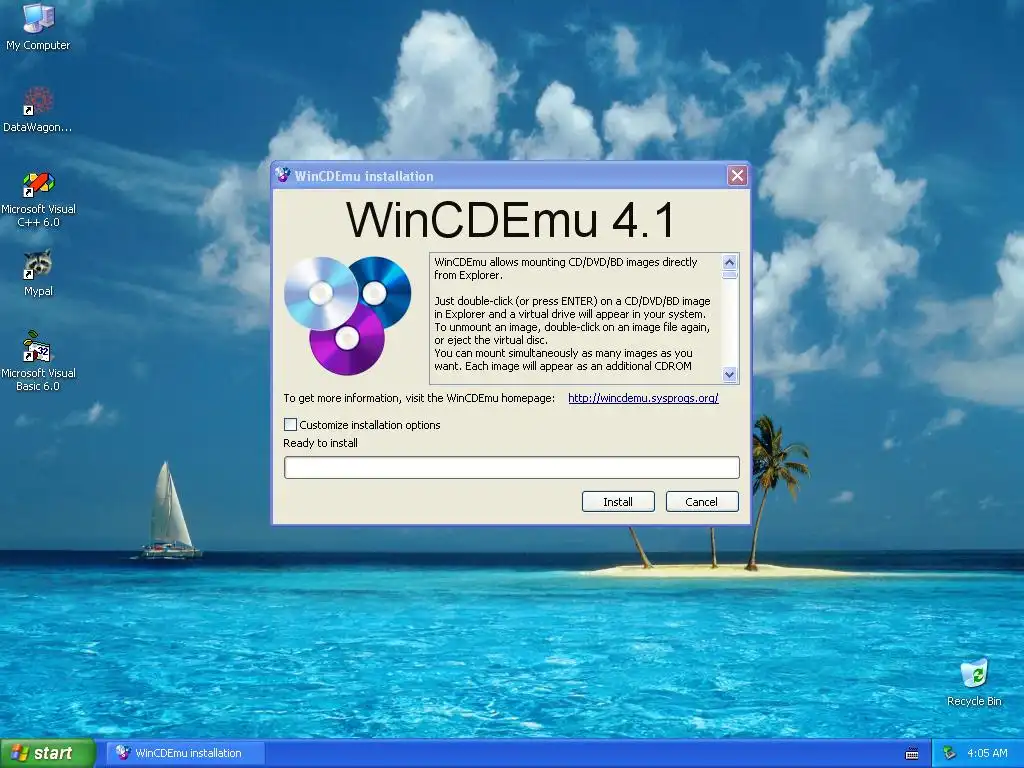Select the Recycle Bin icon
This screenshot has width=1024, height=768.
point(974,682)
